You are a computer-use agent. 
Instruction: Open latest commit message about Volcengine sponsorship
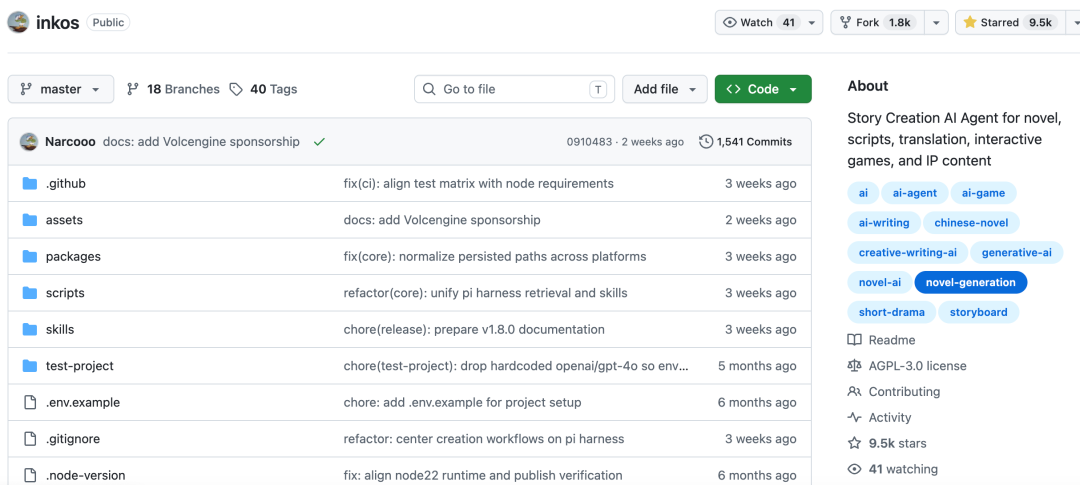pos(201,142)
